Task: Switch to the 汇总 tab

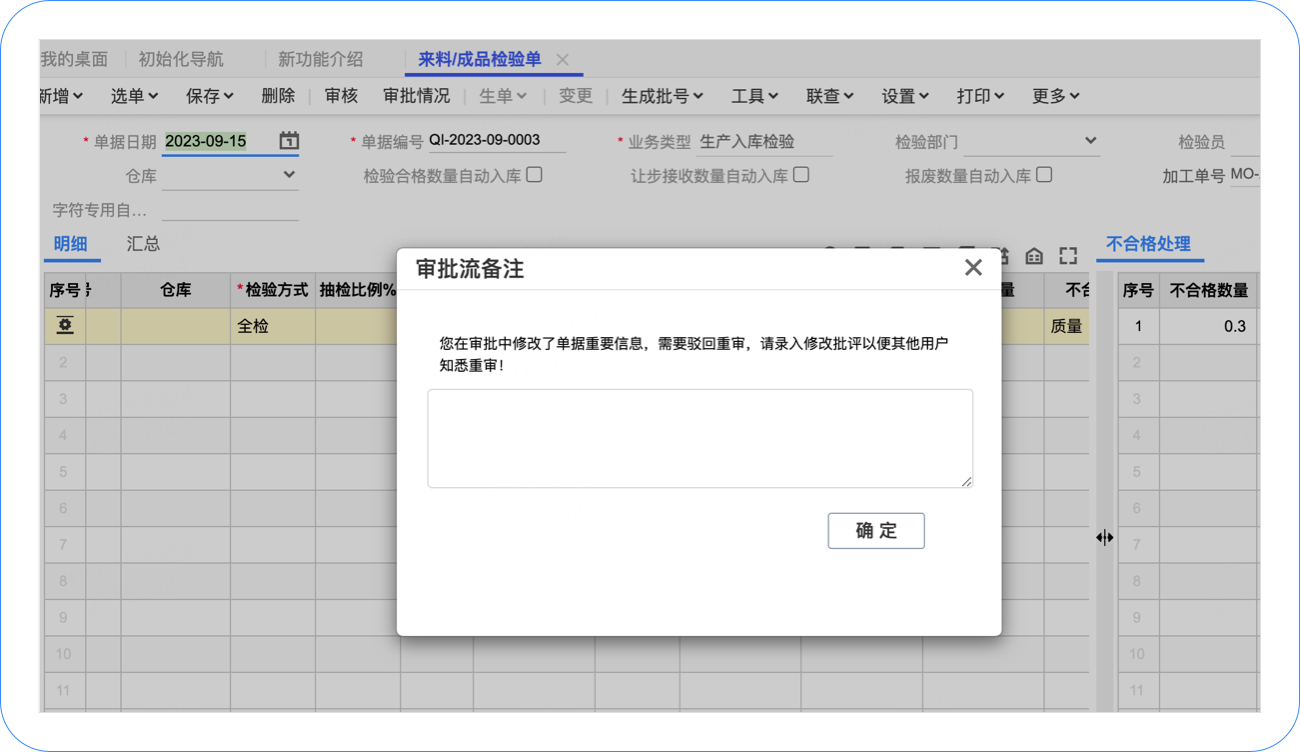Action: (143, 244)
